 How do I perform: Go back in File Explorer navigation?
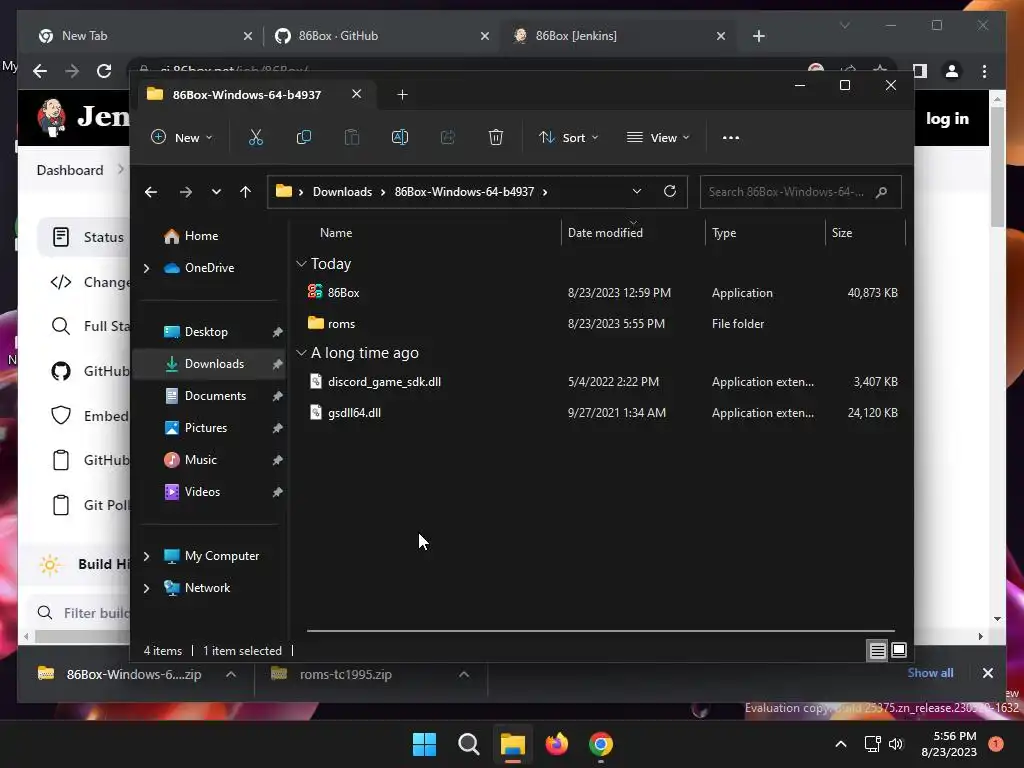[x=151, y=192]
